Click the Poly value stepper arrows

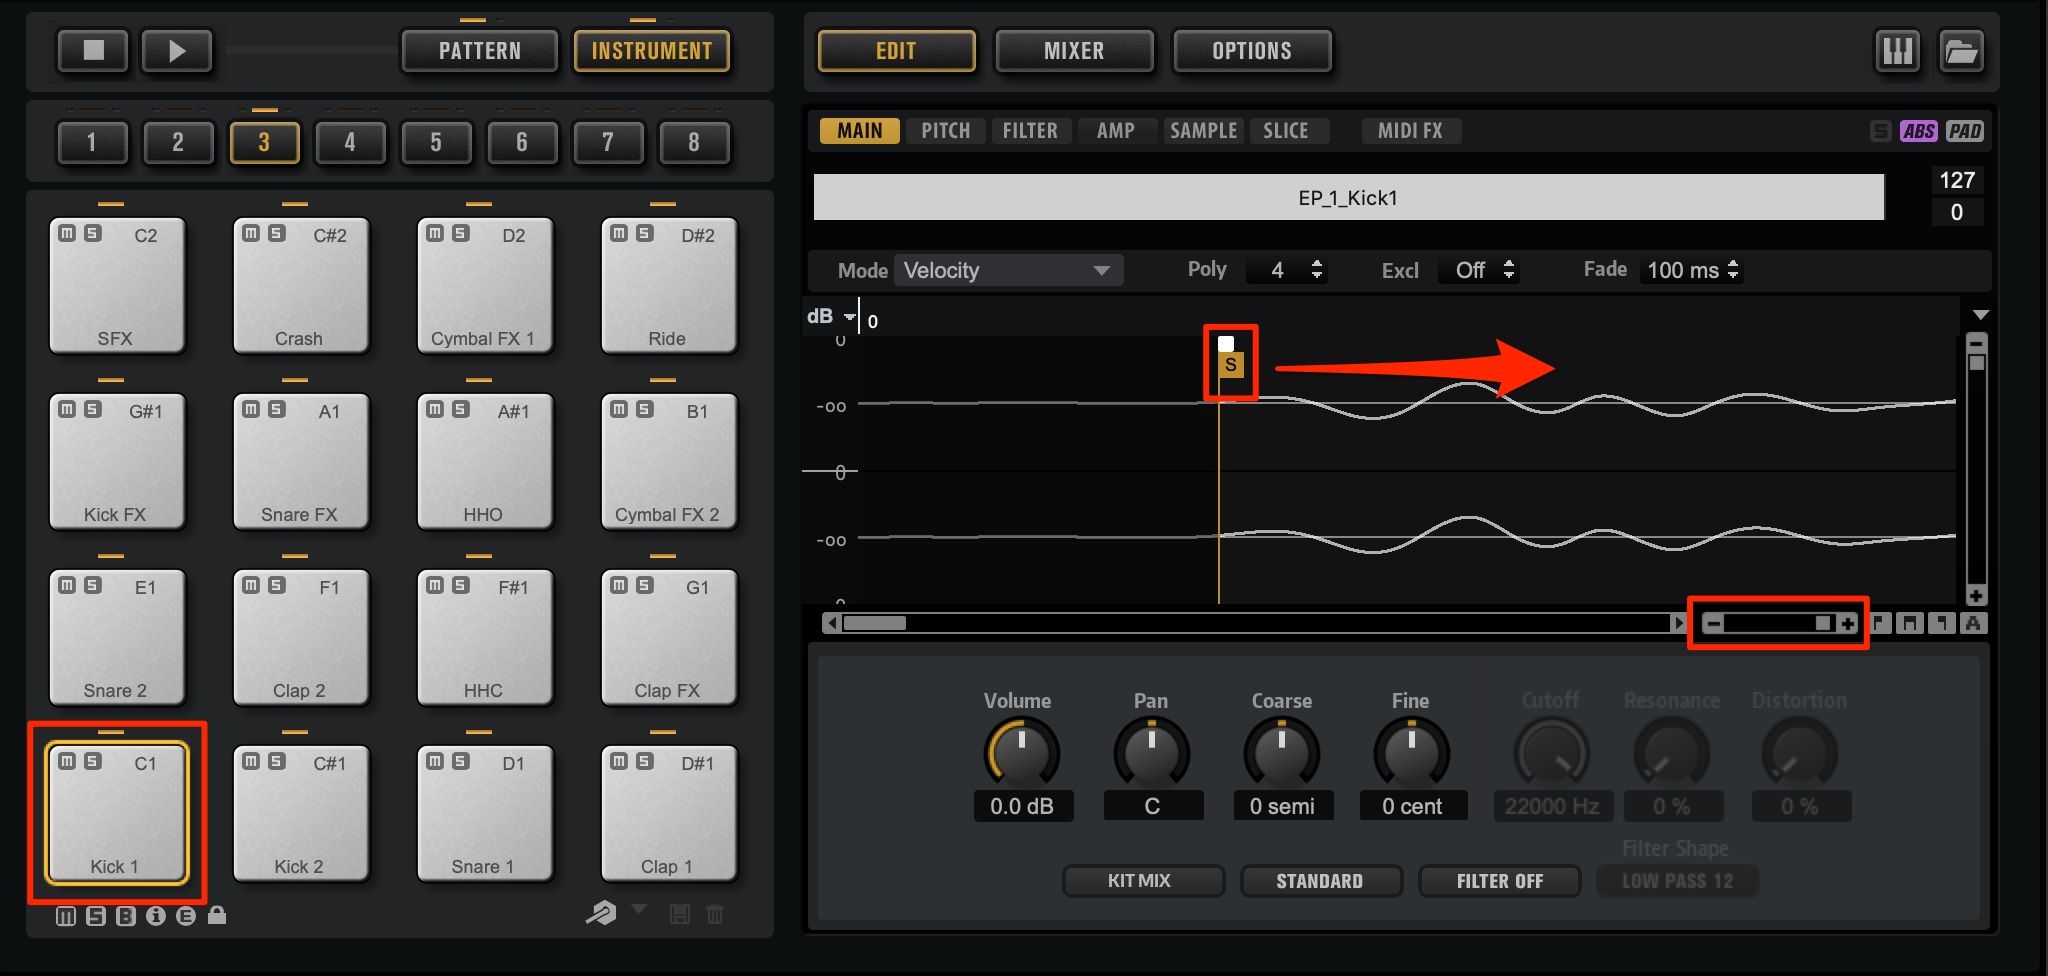tap(1317, 270)
